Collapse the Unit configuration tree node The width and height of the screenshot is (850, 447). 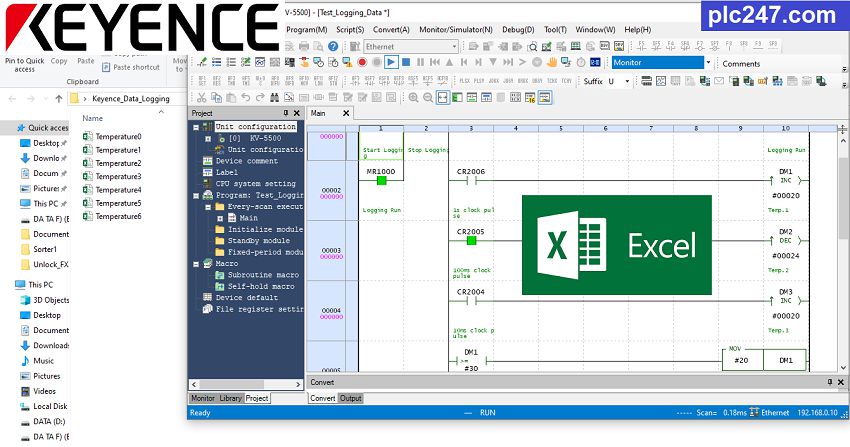pos(196,127)
